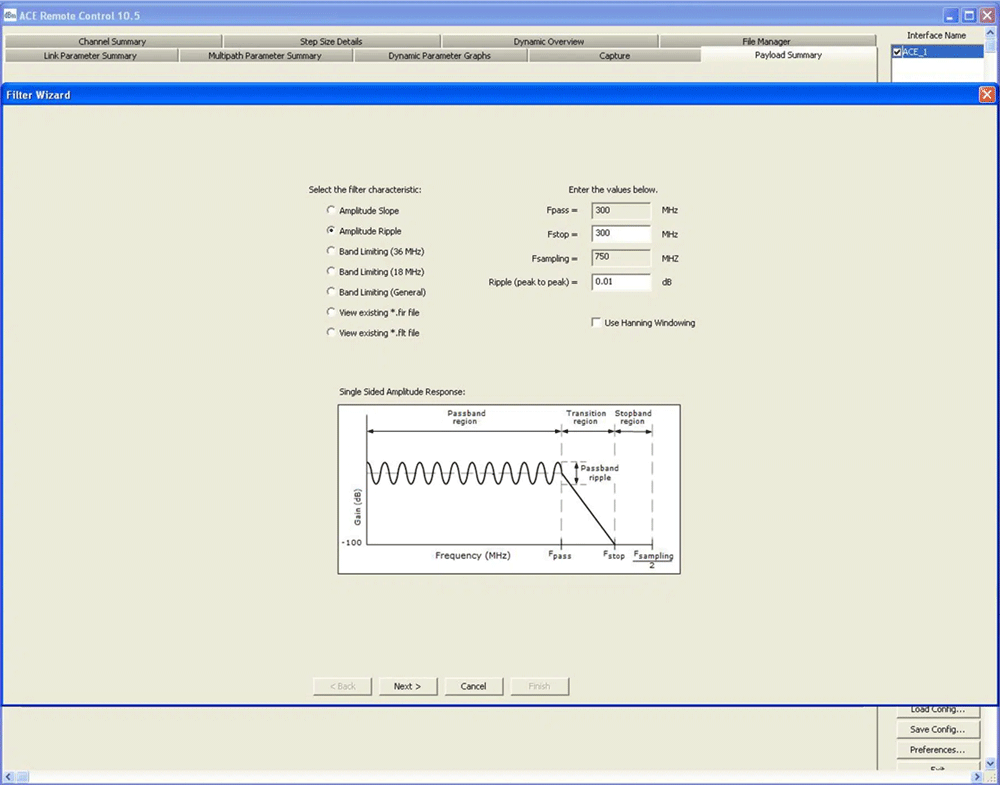This screenshot has width=1000, height=785.
Task: Open the File Manager tab
Action: (x=766, y=42)
